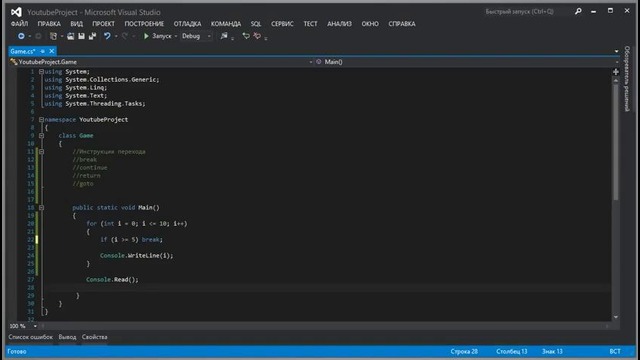
Task: Open dropdown arrow next to New Project icon
Action: 62,37
